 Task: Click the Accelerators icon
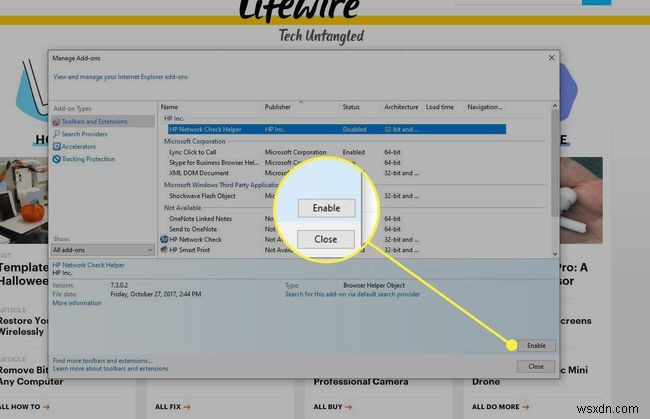coord(56,146)
